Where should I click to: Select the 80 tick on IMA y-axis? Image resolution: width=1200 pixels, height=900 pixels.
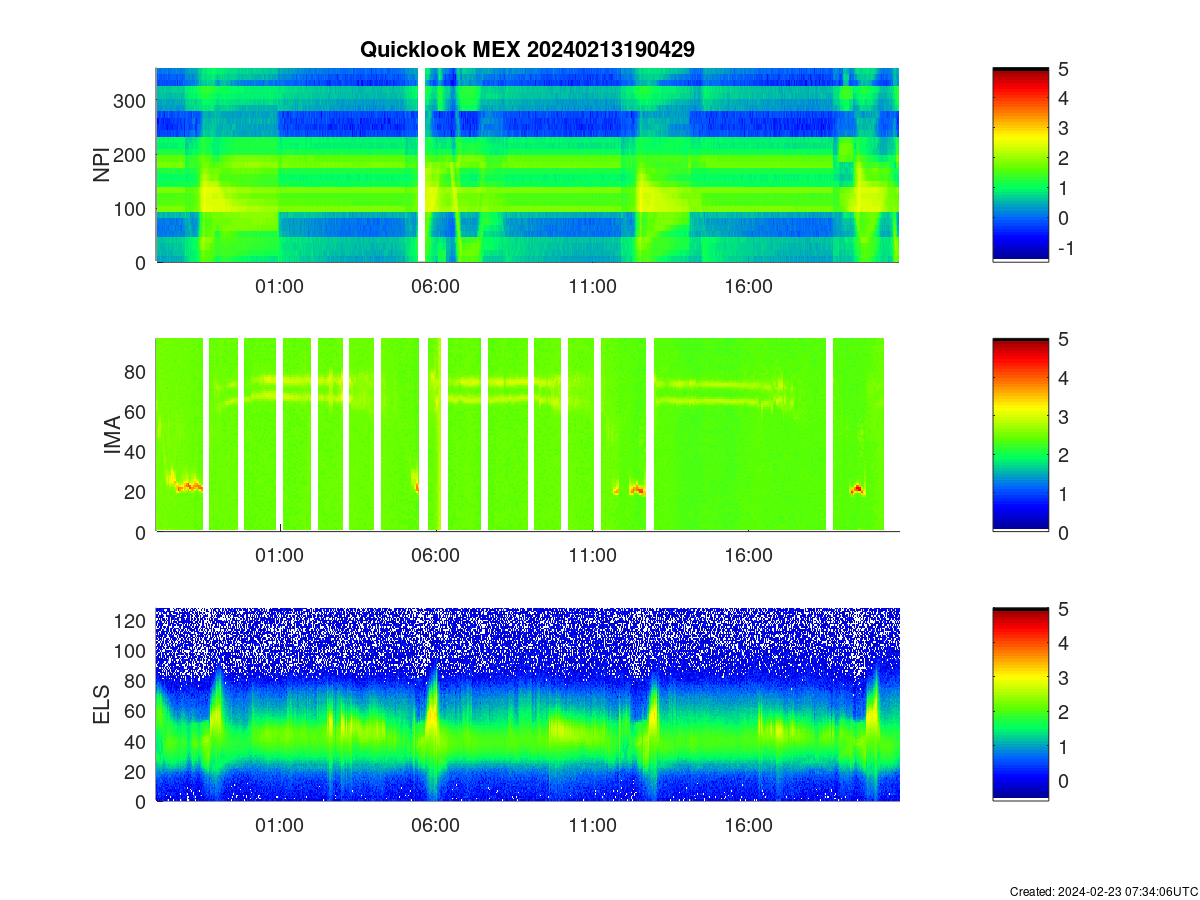point(135,371)
